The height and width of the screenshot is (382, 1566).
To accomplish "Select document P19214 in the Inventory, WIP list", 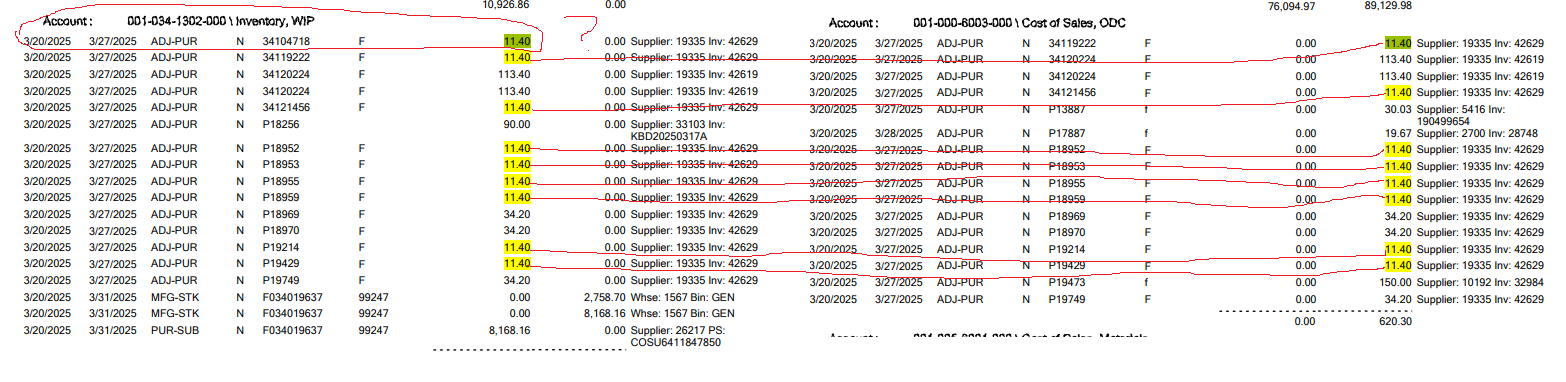I will click(281, 247).
